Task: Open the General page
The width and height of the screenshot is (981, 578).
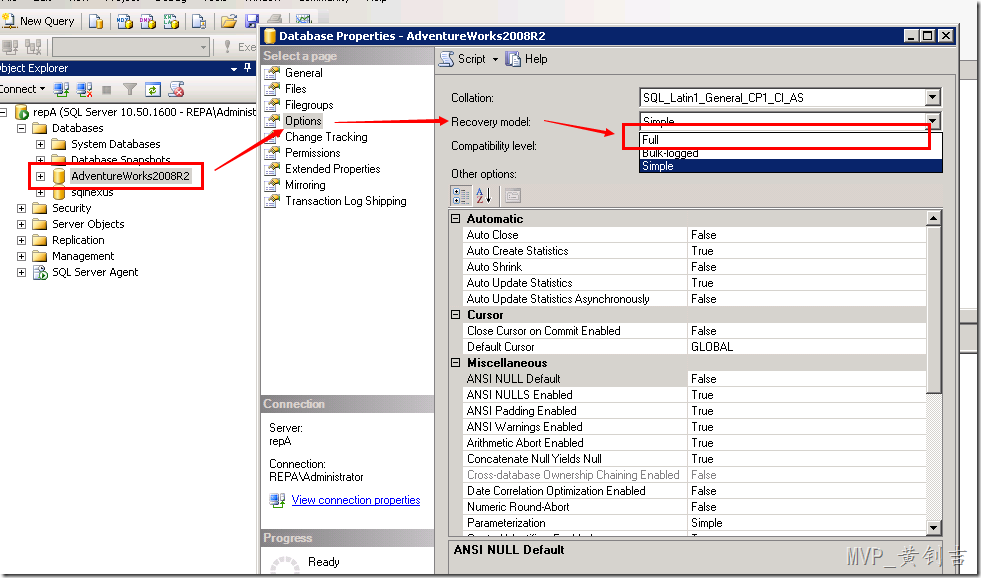Action: pyautogui.click(x=303, y=73)
